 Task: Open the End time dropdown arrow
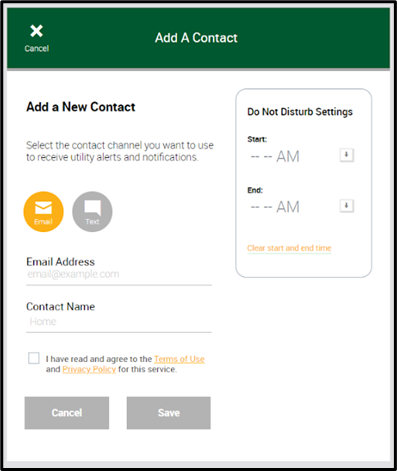(x=347, y=206)
